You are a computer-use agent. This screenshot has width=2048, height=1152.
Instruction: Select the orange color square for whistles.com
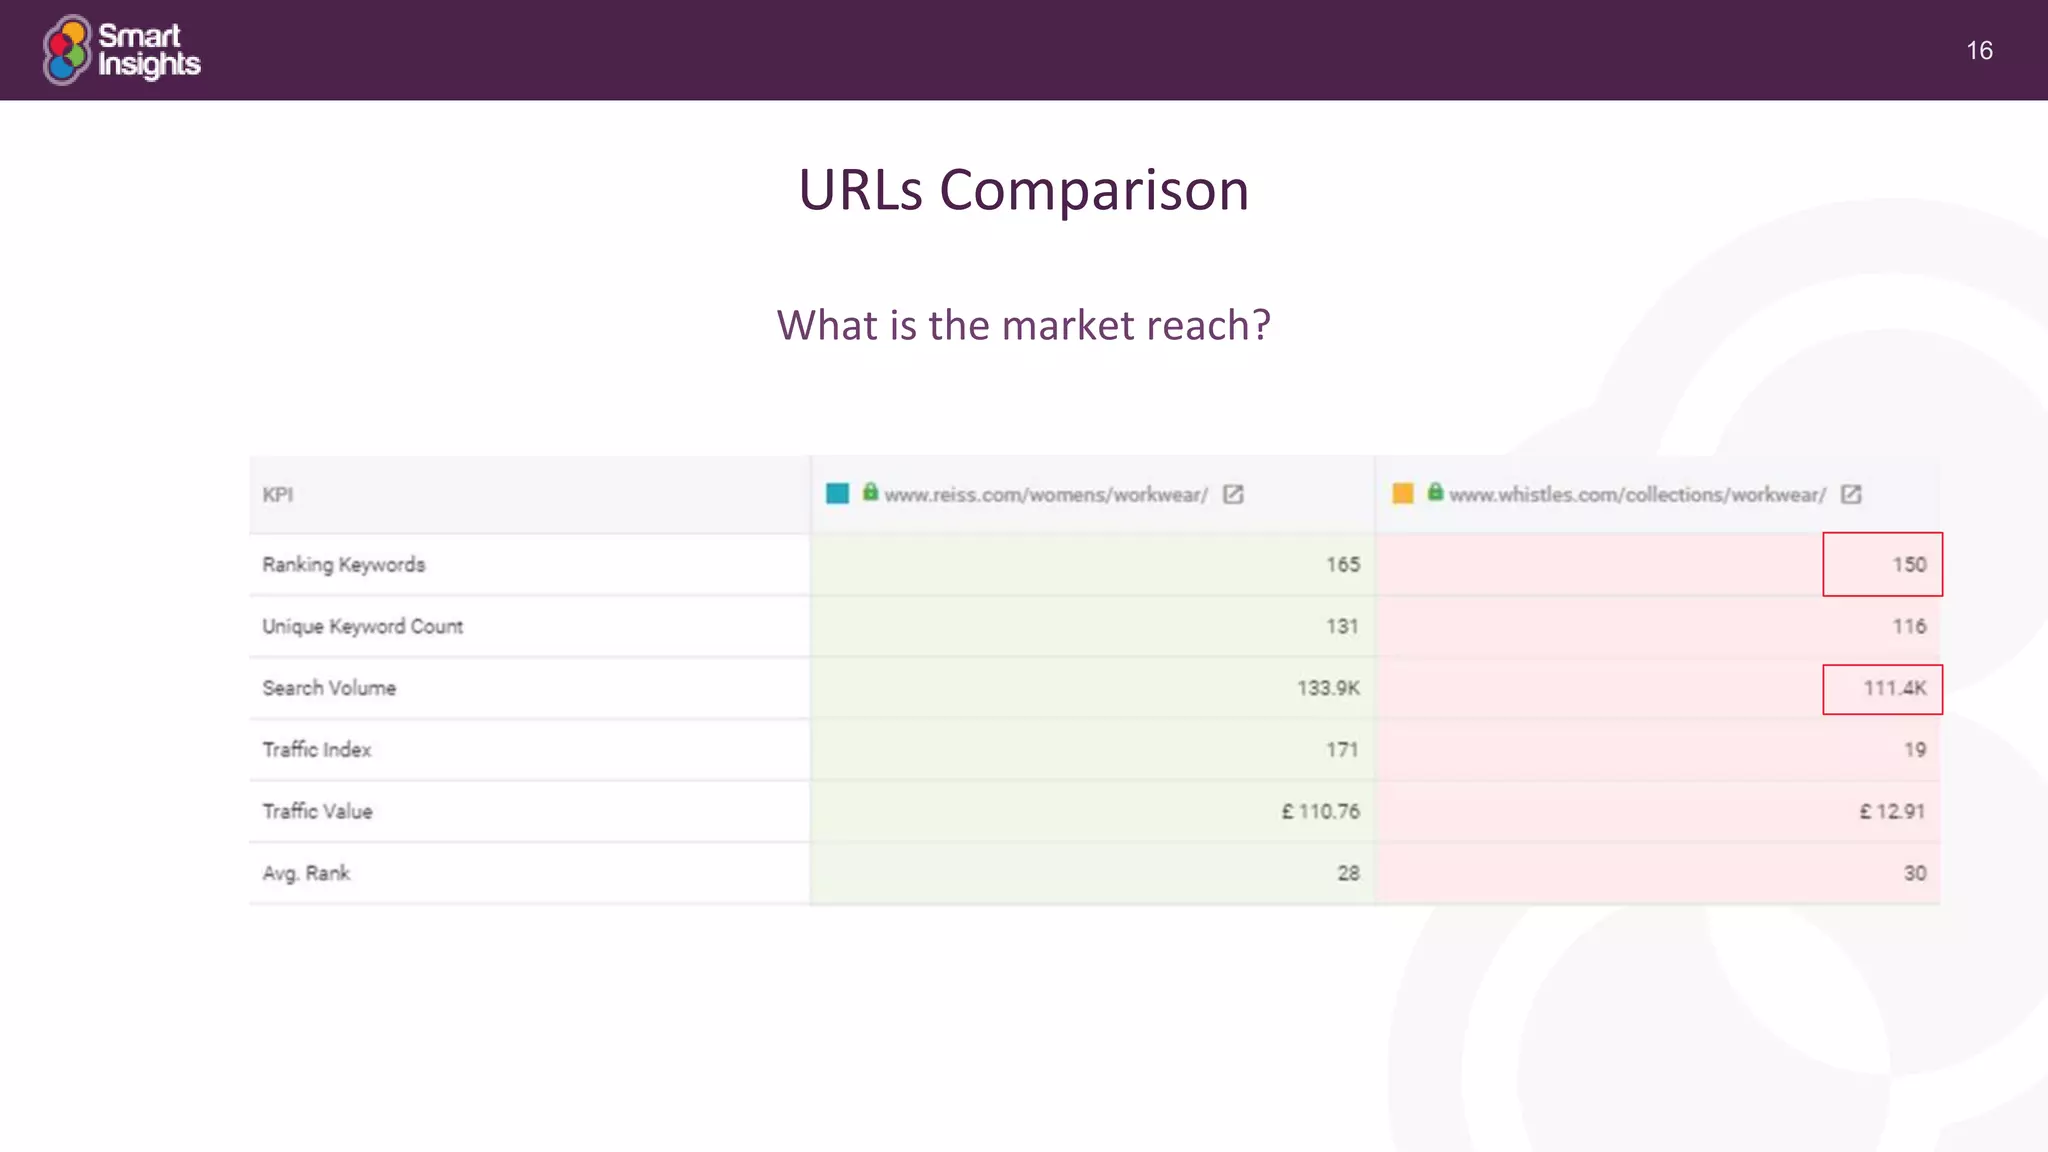coord(1403,493)
